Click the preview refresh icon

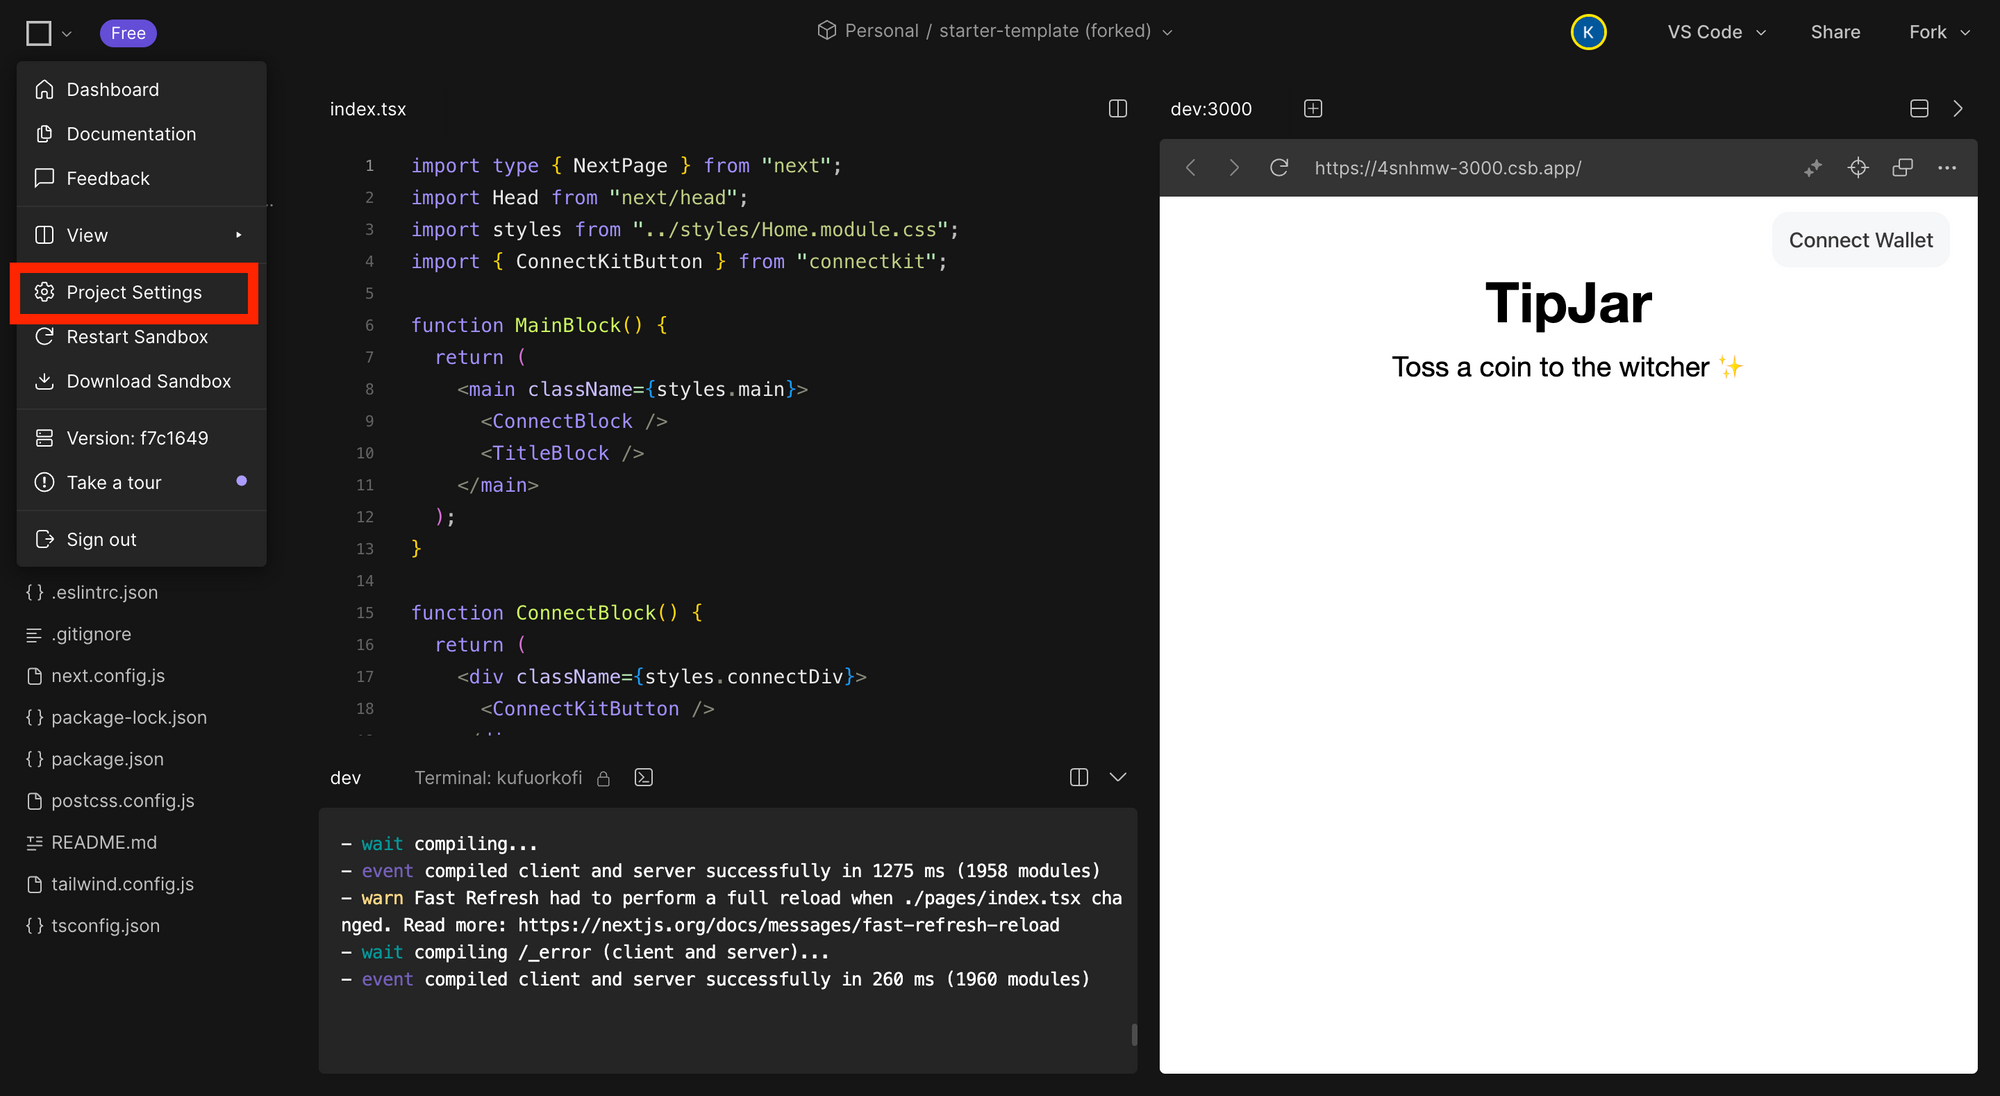(1278, 167)
